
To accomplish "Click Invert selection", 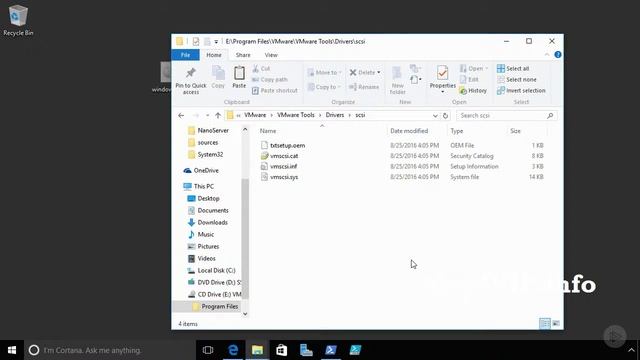I will [521, 91].
